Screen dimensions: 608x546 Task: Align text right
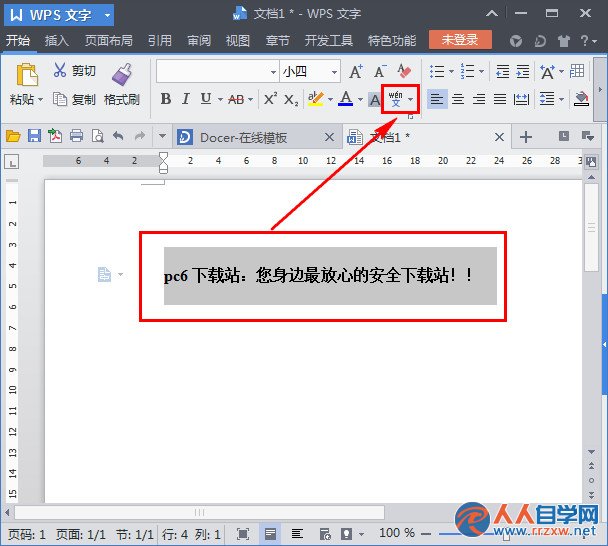click(x=479, y=99)
